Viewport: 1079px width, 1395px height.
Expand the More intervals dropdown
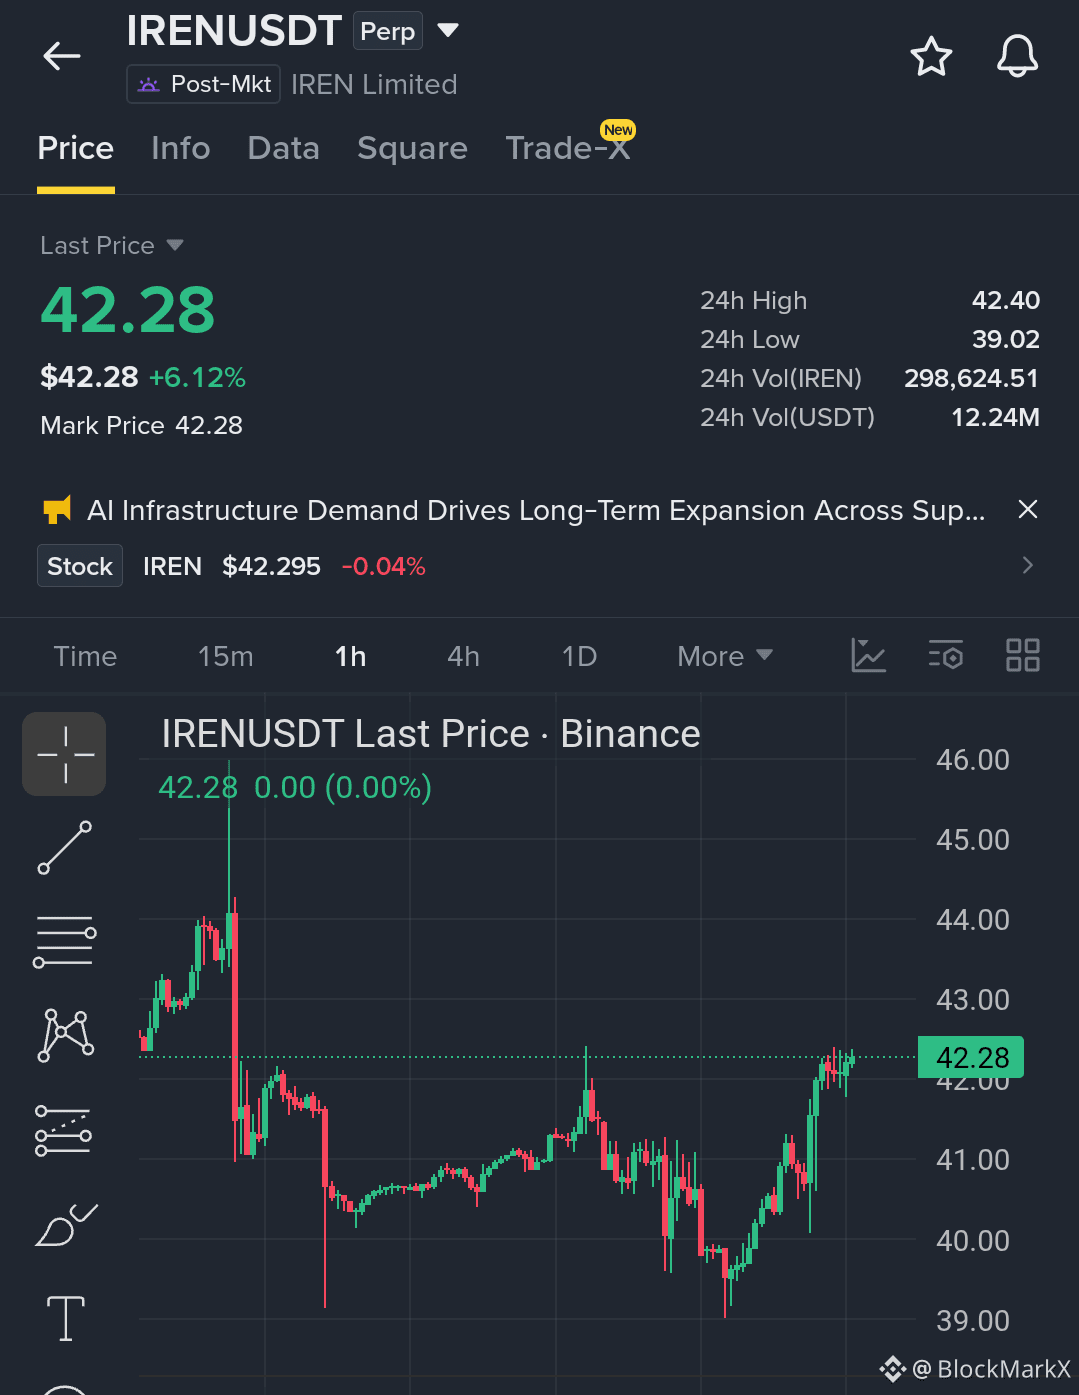click(725, 656)
